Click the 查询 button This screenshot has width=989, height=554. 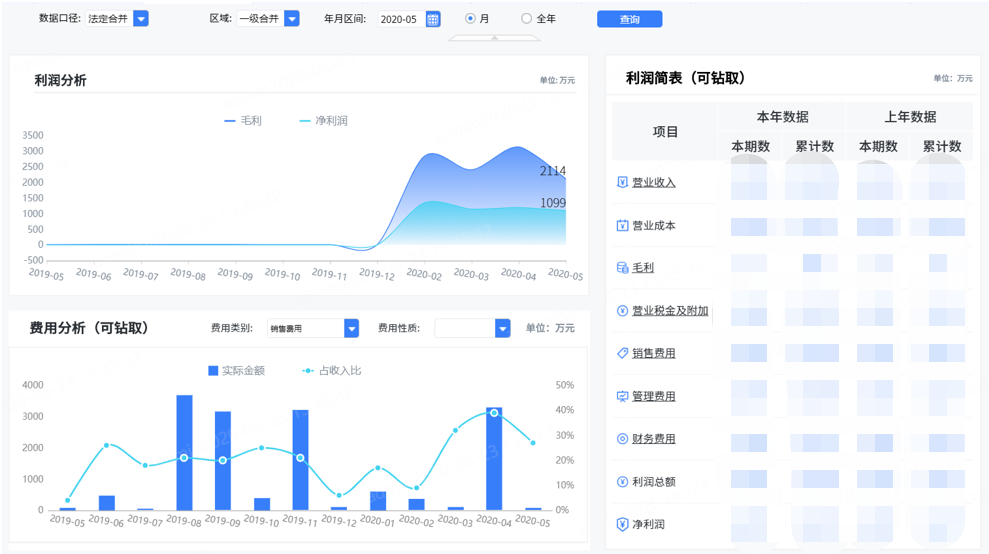[x=629, y=19]
